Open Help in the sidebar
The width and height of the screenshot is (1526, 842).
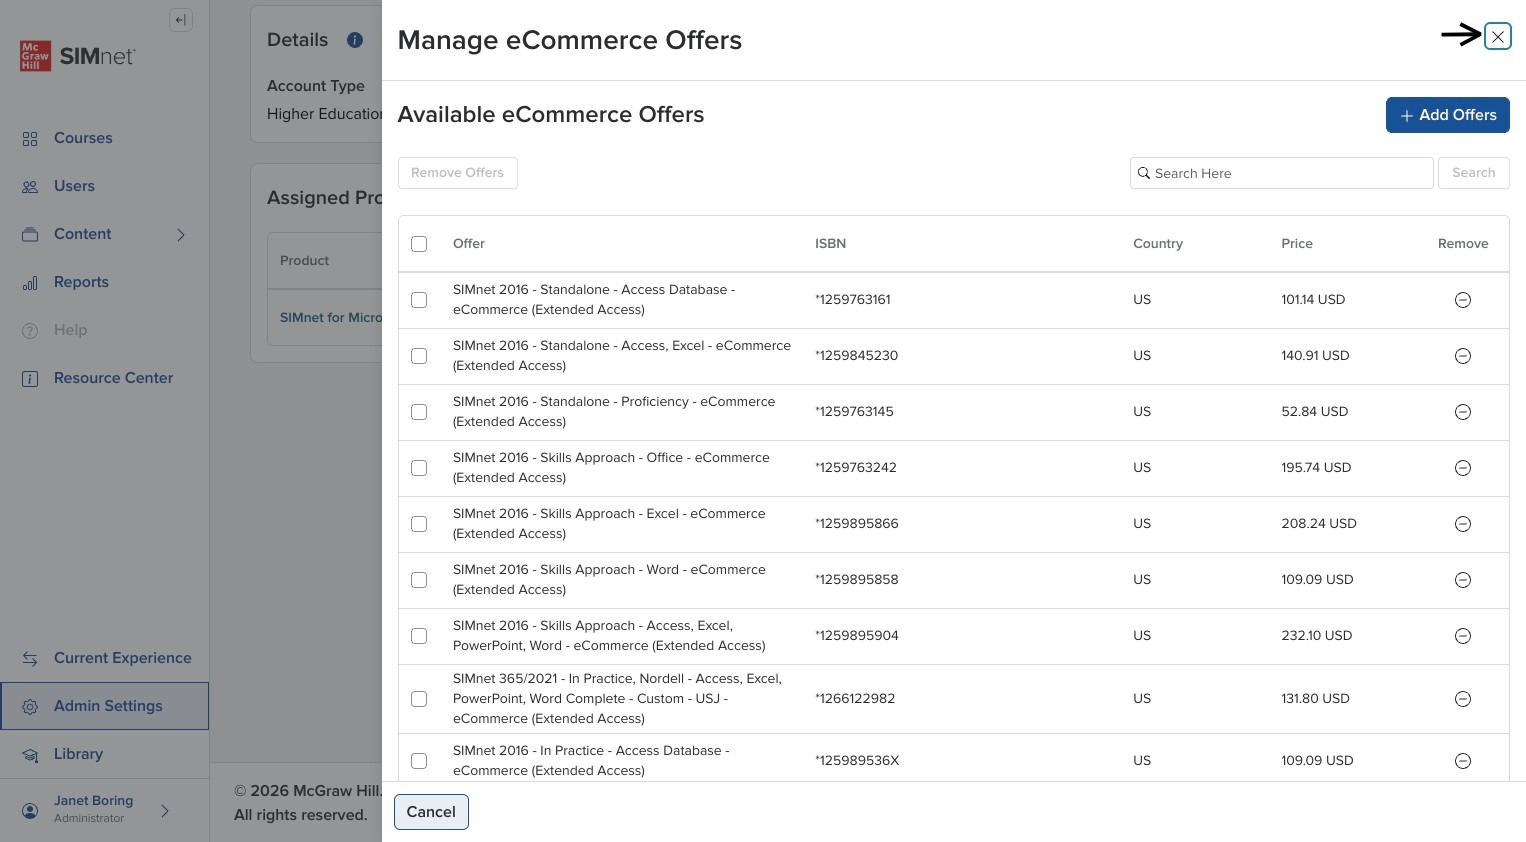70,330
